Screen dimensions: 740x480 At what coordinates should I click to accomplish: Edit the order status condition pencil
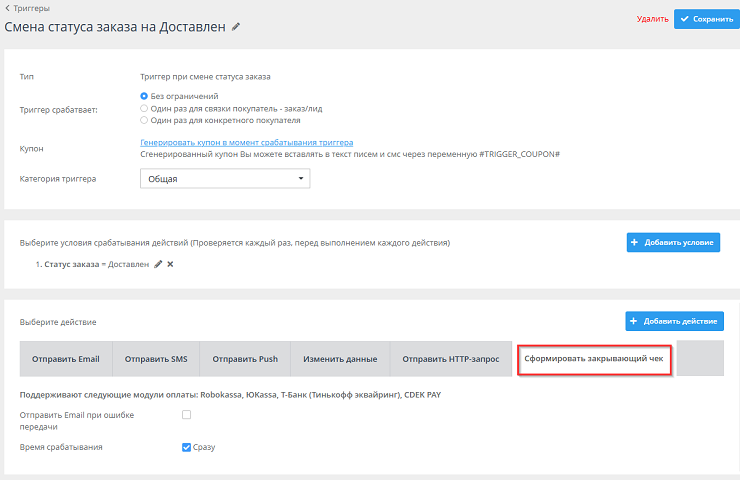(158, 264)
